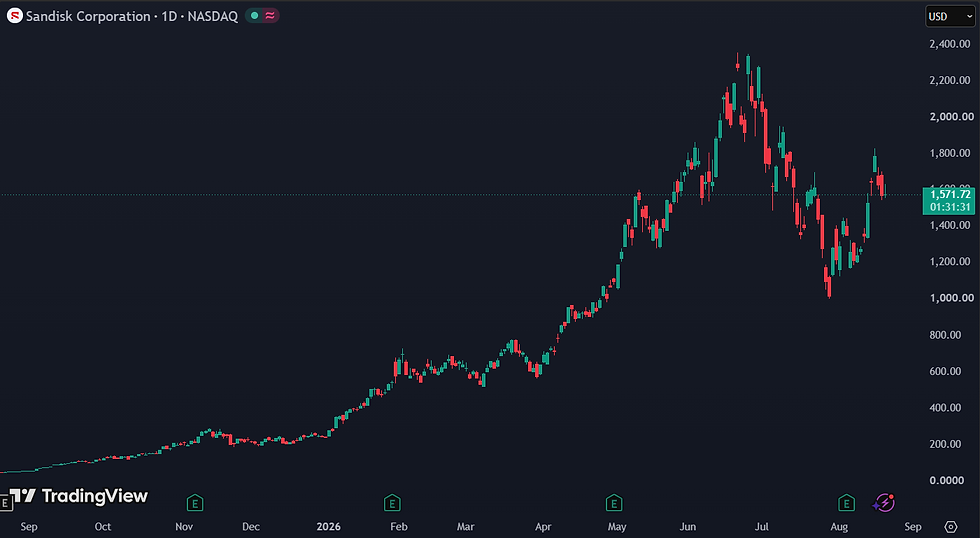Open the earnings E marker near Feb
The height and width of the screenshot is (538, 980).
coord(392,502)
